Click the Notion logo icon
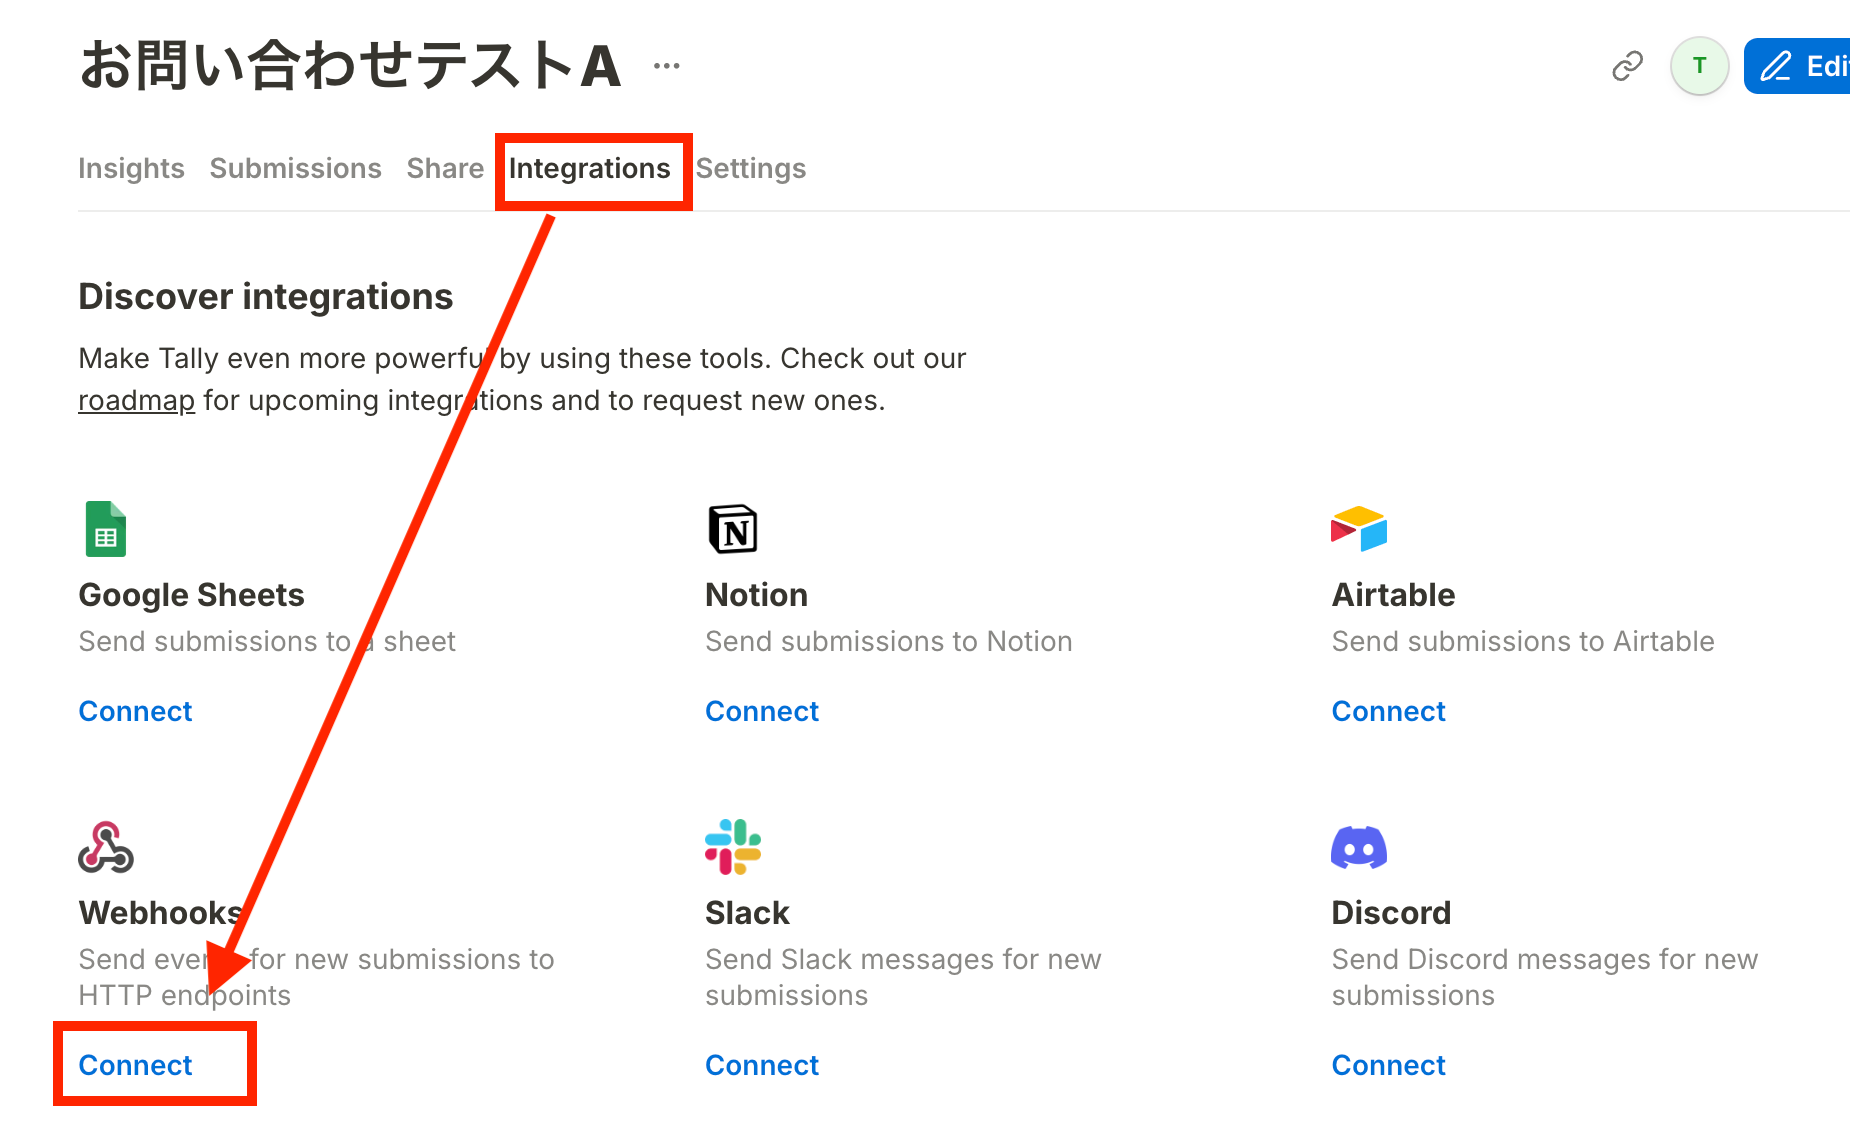The image size is (1850, 1134). [x=733, y=529]
